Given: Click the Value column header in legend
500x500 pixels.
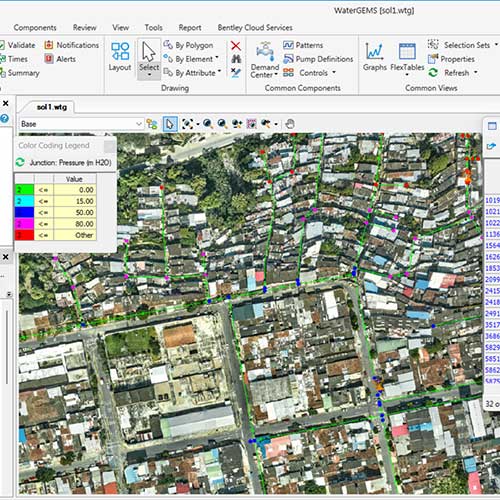Looking at the screenshot, I should [x=75, y=179].
